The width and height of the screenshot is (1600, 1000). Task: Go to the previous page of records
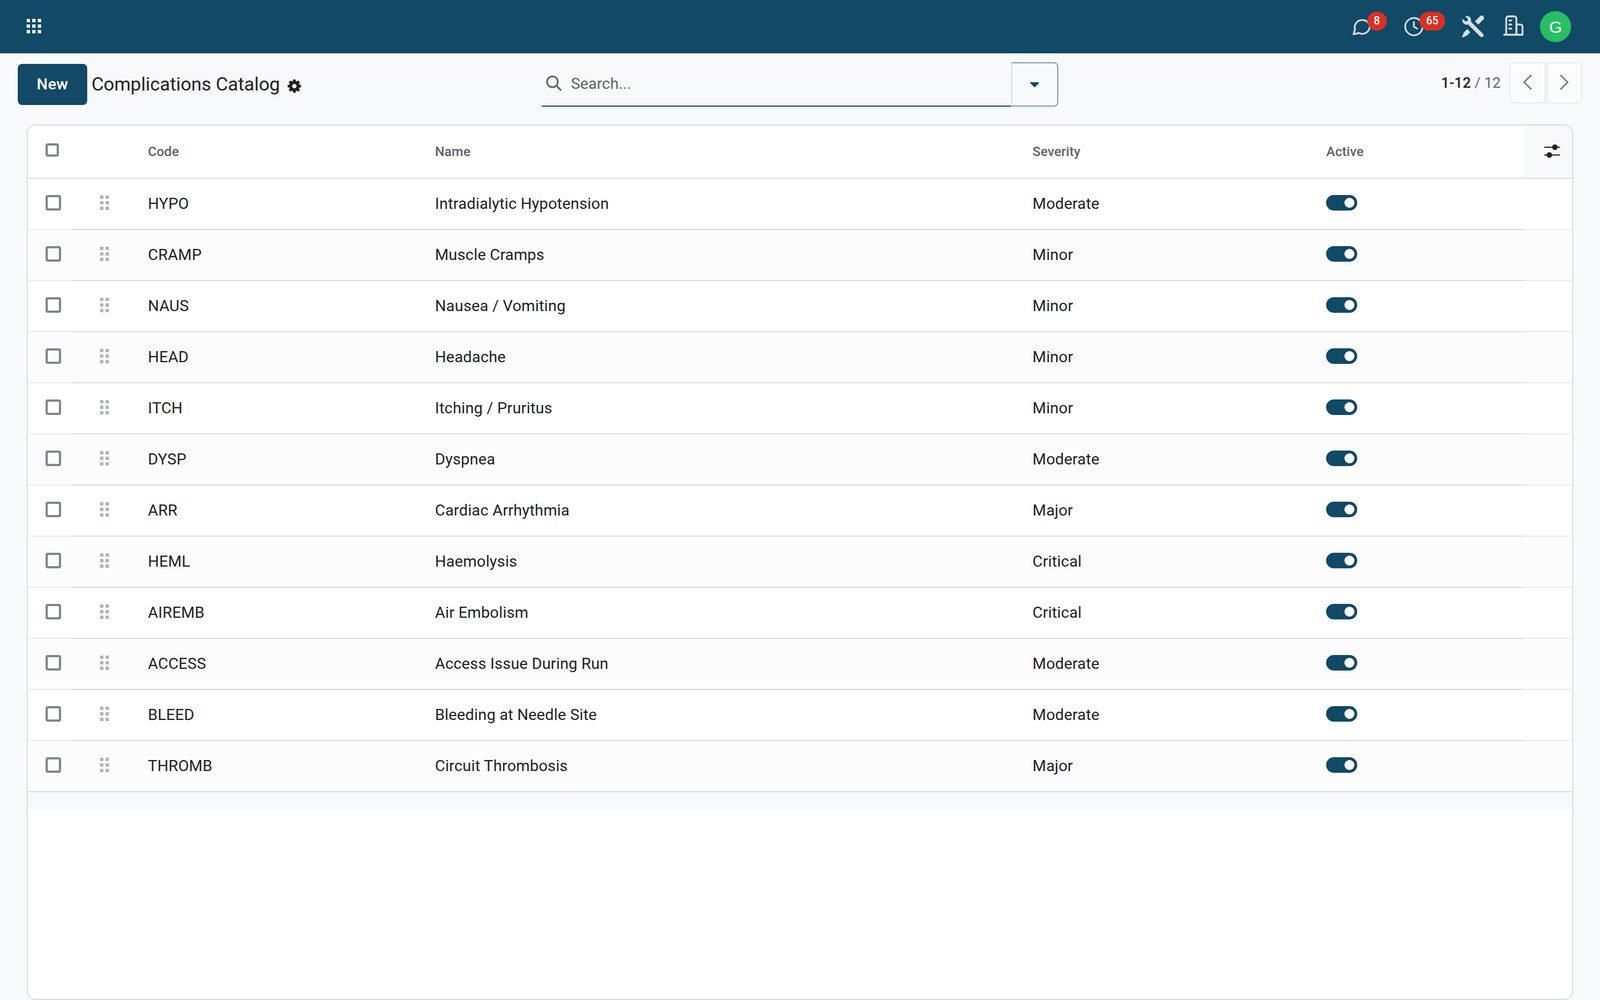(x=1528, y=83)
